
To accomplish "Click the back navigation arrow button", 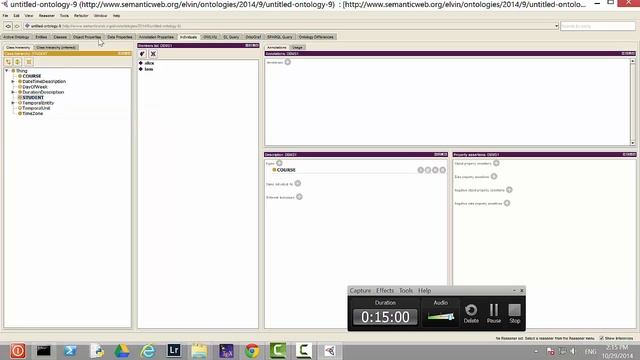I will [x=8, y=26].
